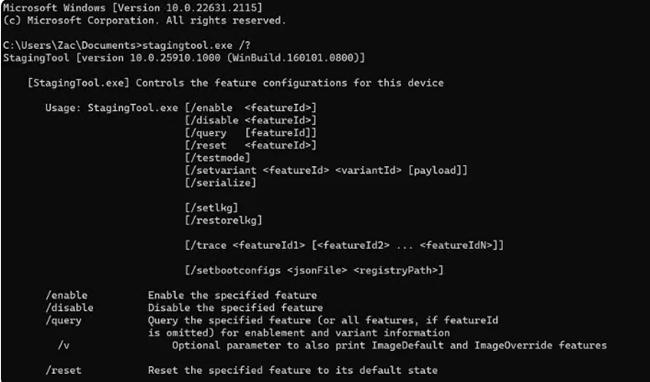
Task: Click the [/setbootconfigs] usage line
Action: coord(314,270)
